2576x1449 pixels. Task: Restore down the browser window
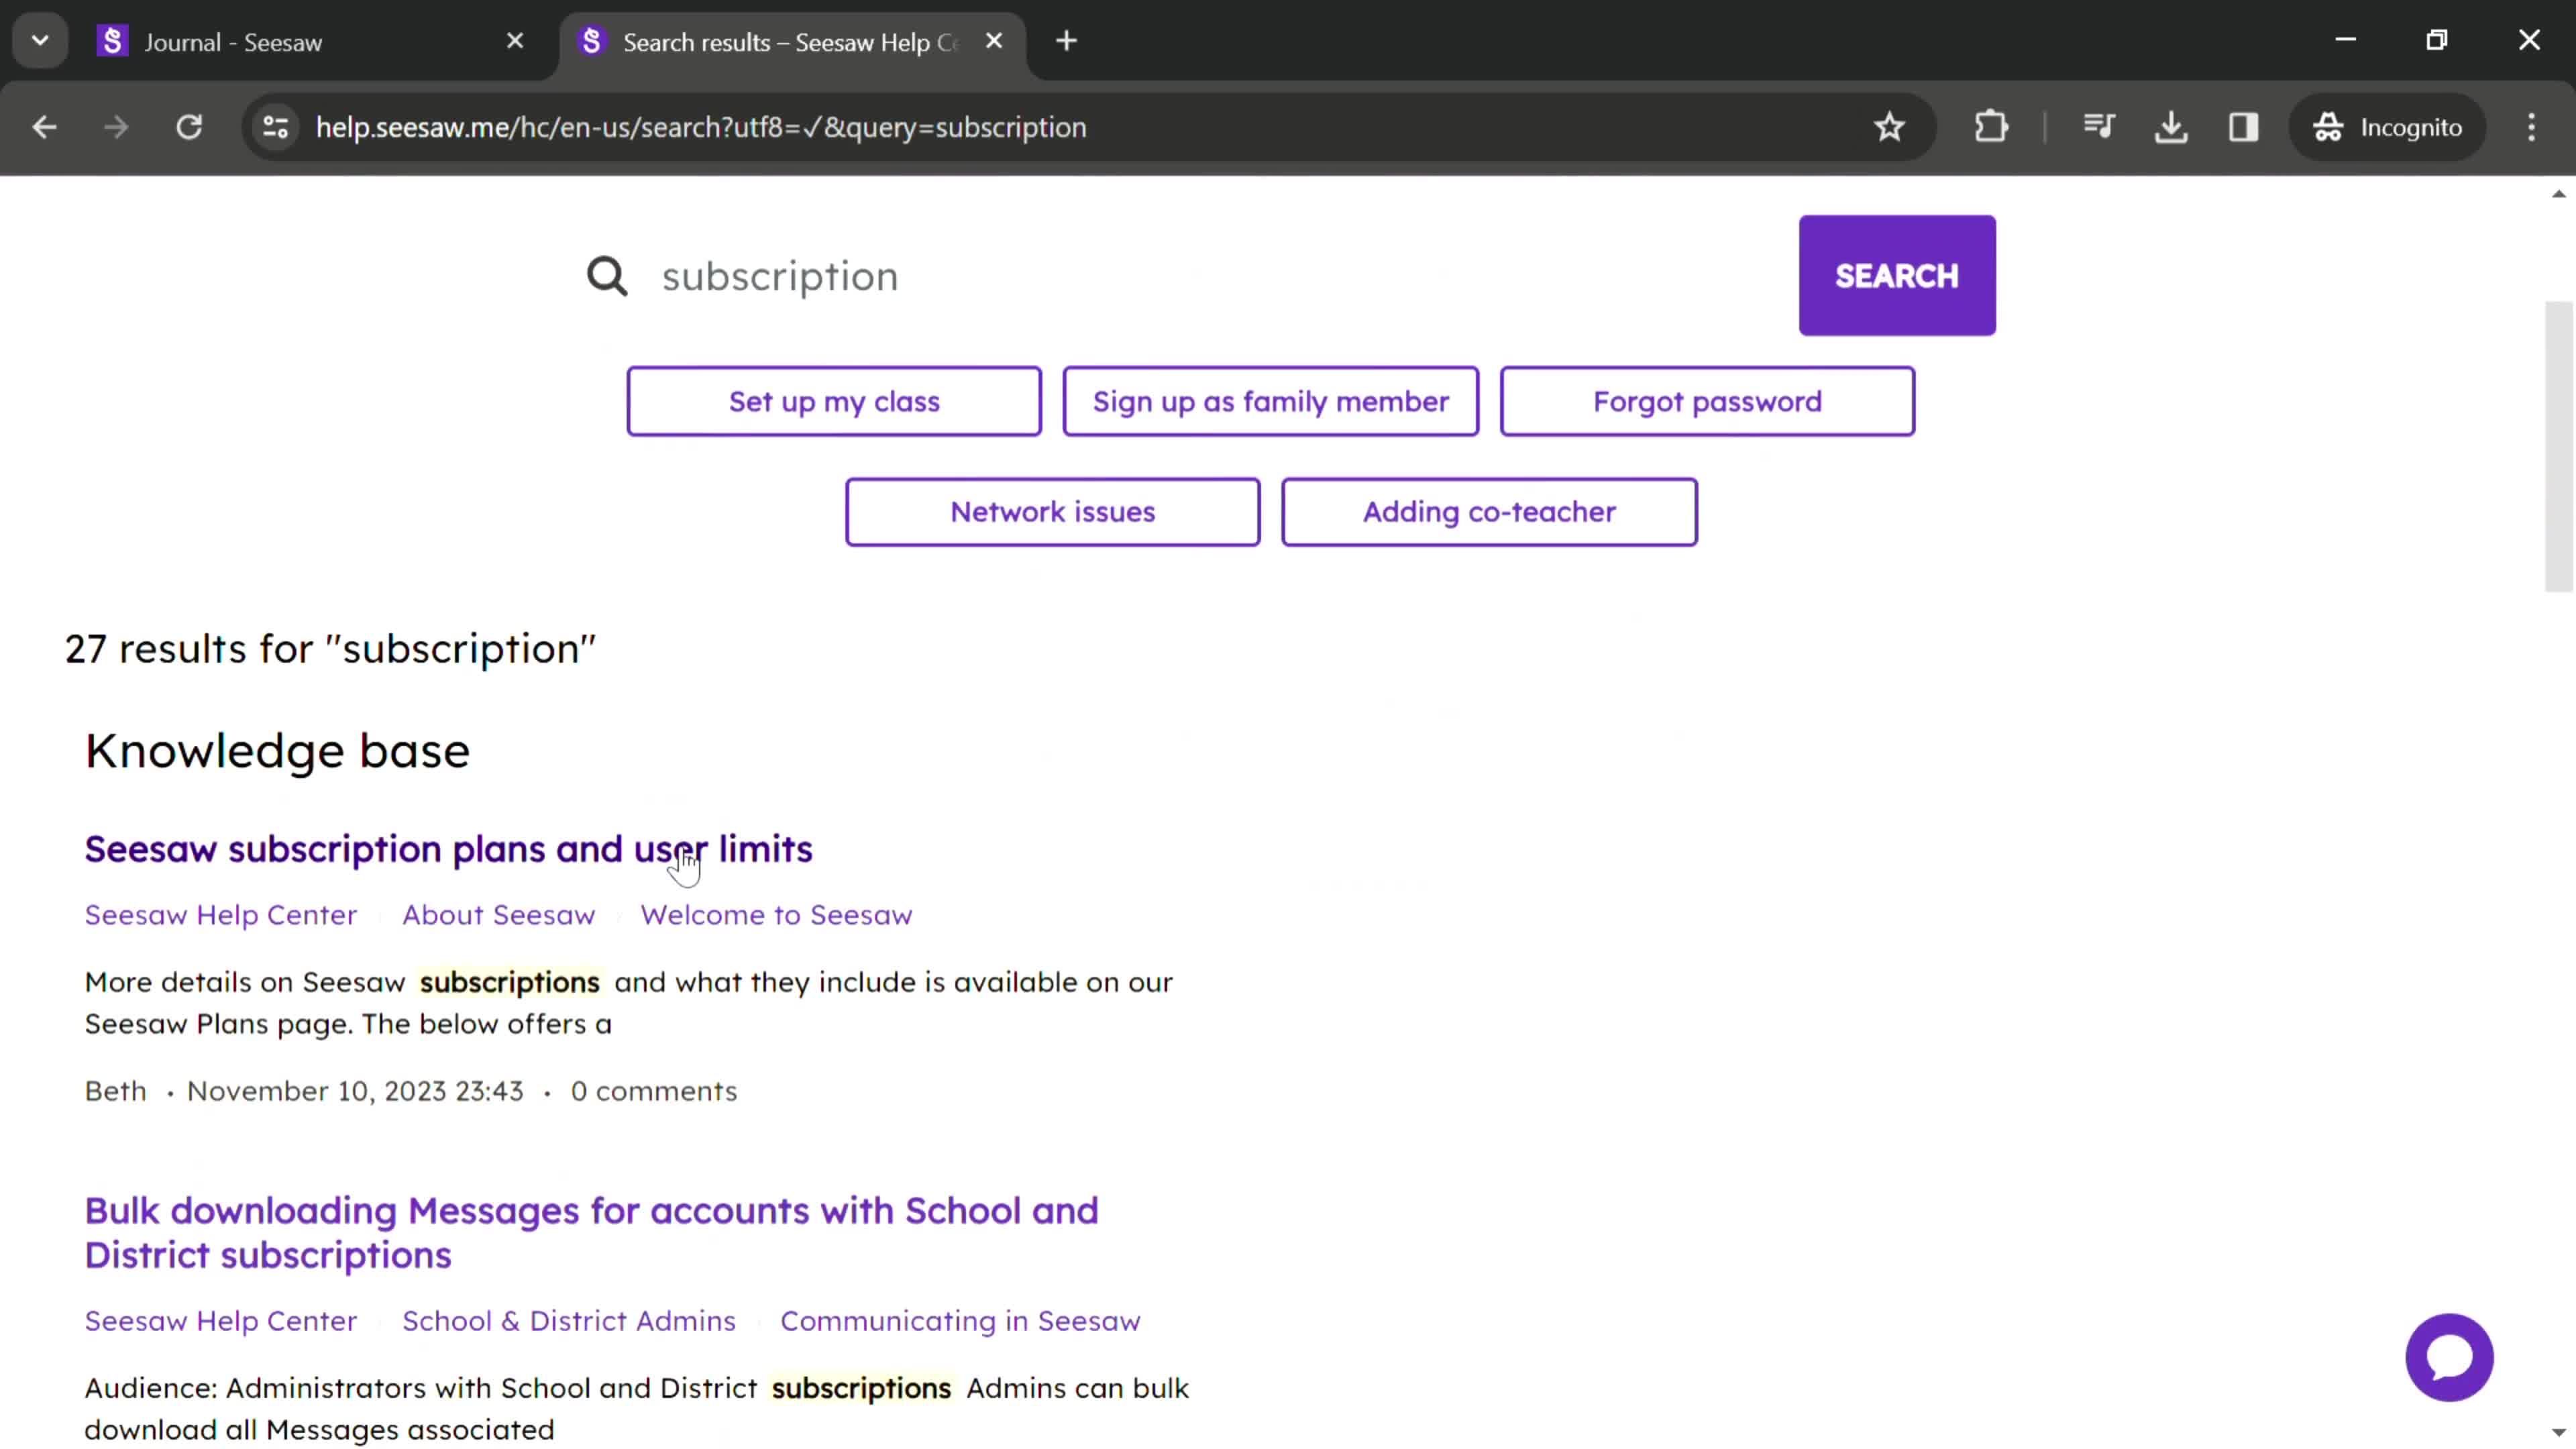coord(2437,40)
